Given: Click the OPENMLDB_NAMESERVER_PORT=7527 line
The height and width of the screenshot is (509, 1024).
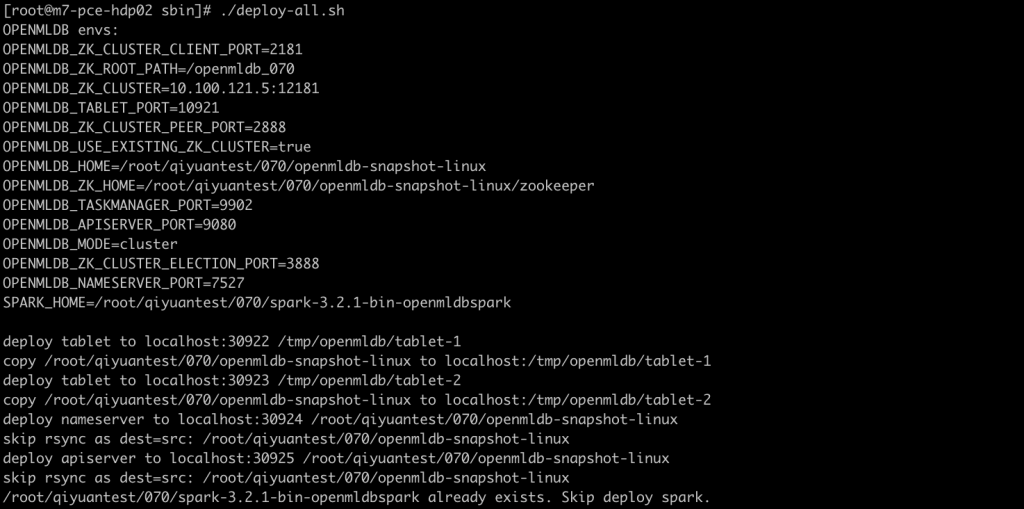Looking at the screenshot, I should [x=123, y=283].
